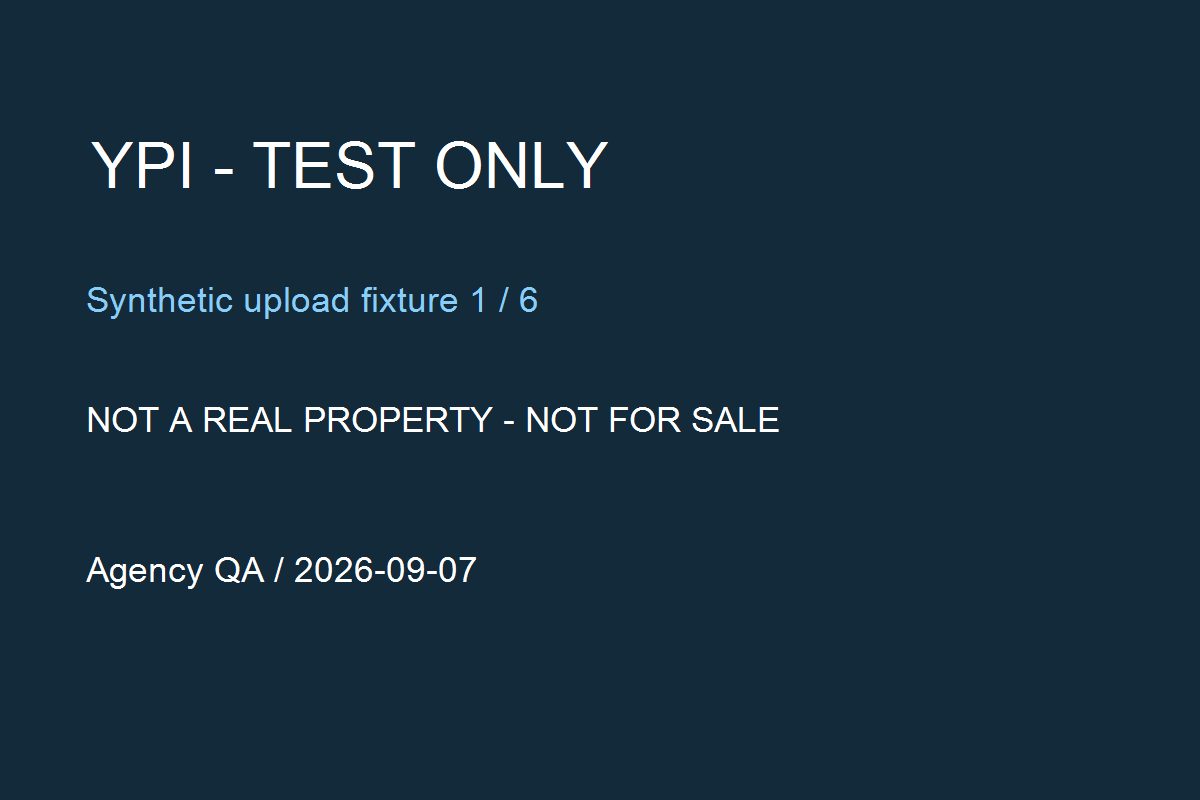Click the word ONLY in the heading
Screen dimensions: 1200x800
click(521, 165)
